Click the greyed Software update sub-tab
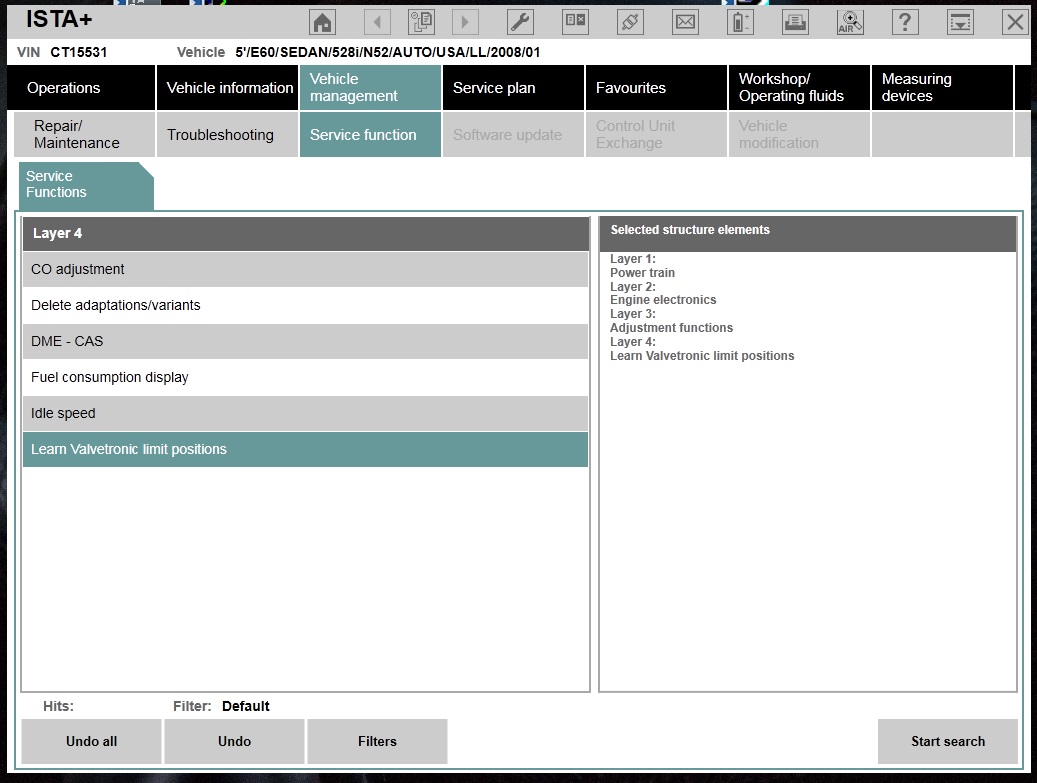Viewport: 1037px width, 783px height. (513, 134)
